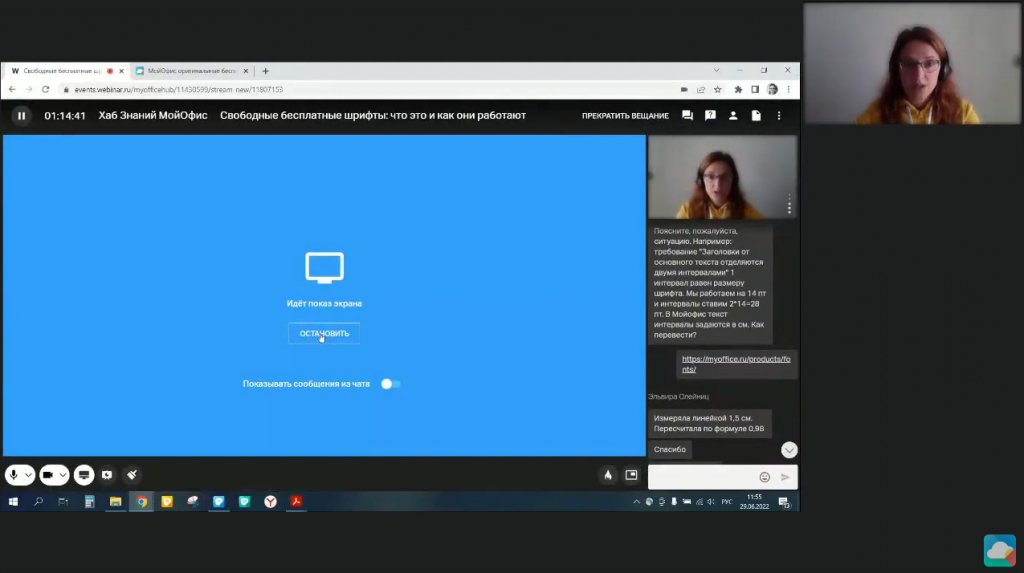This screenshot has height=573, width=1024.
Task: Open Windows notification center
Action: coord(784,502)
